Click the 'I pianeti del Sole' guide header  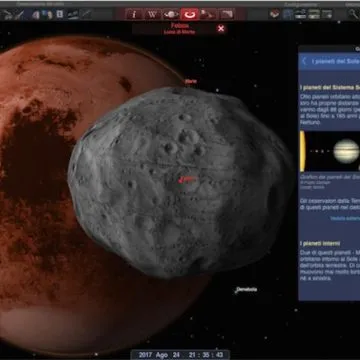click(335, 62)
